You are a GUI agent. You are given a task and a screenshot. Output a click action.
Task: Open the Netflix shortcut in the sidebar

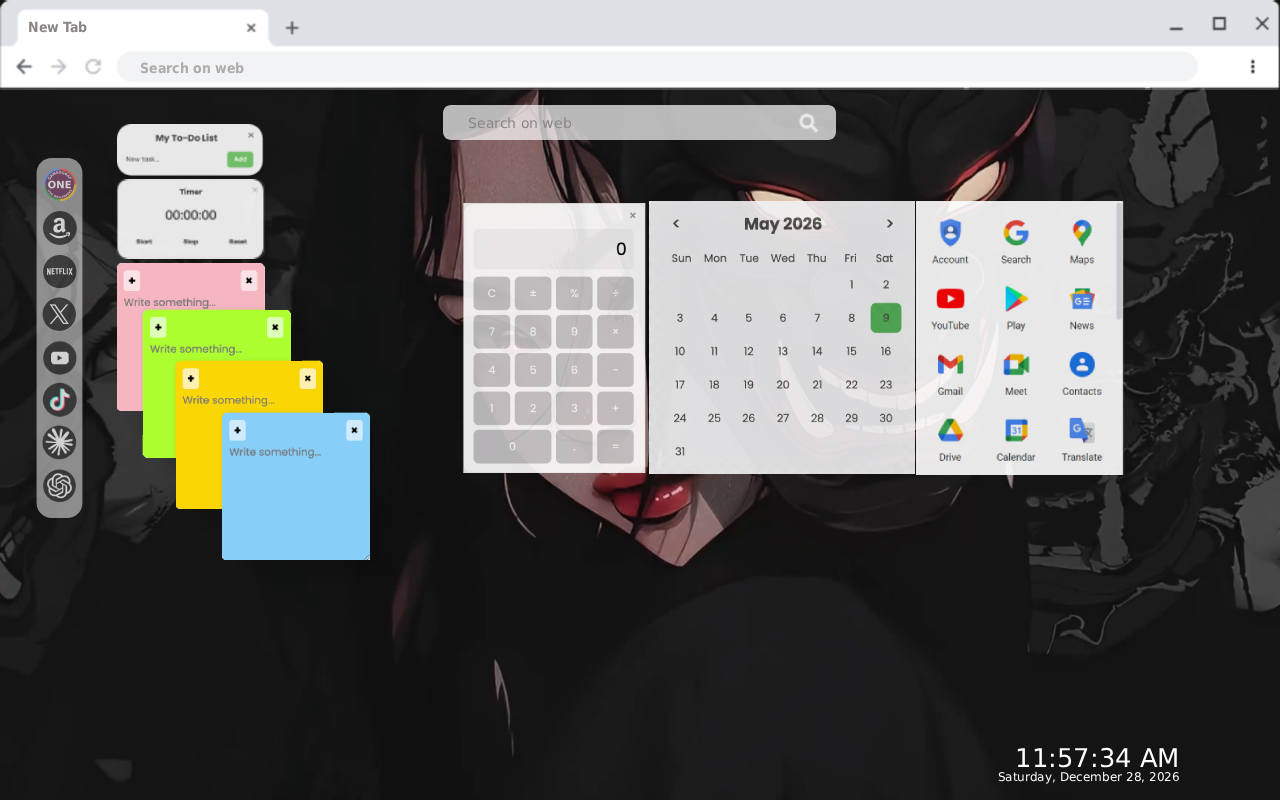tap(60, 271)
